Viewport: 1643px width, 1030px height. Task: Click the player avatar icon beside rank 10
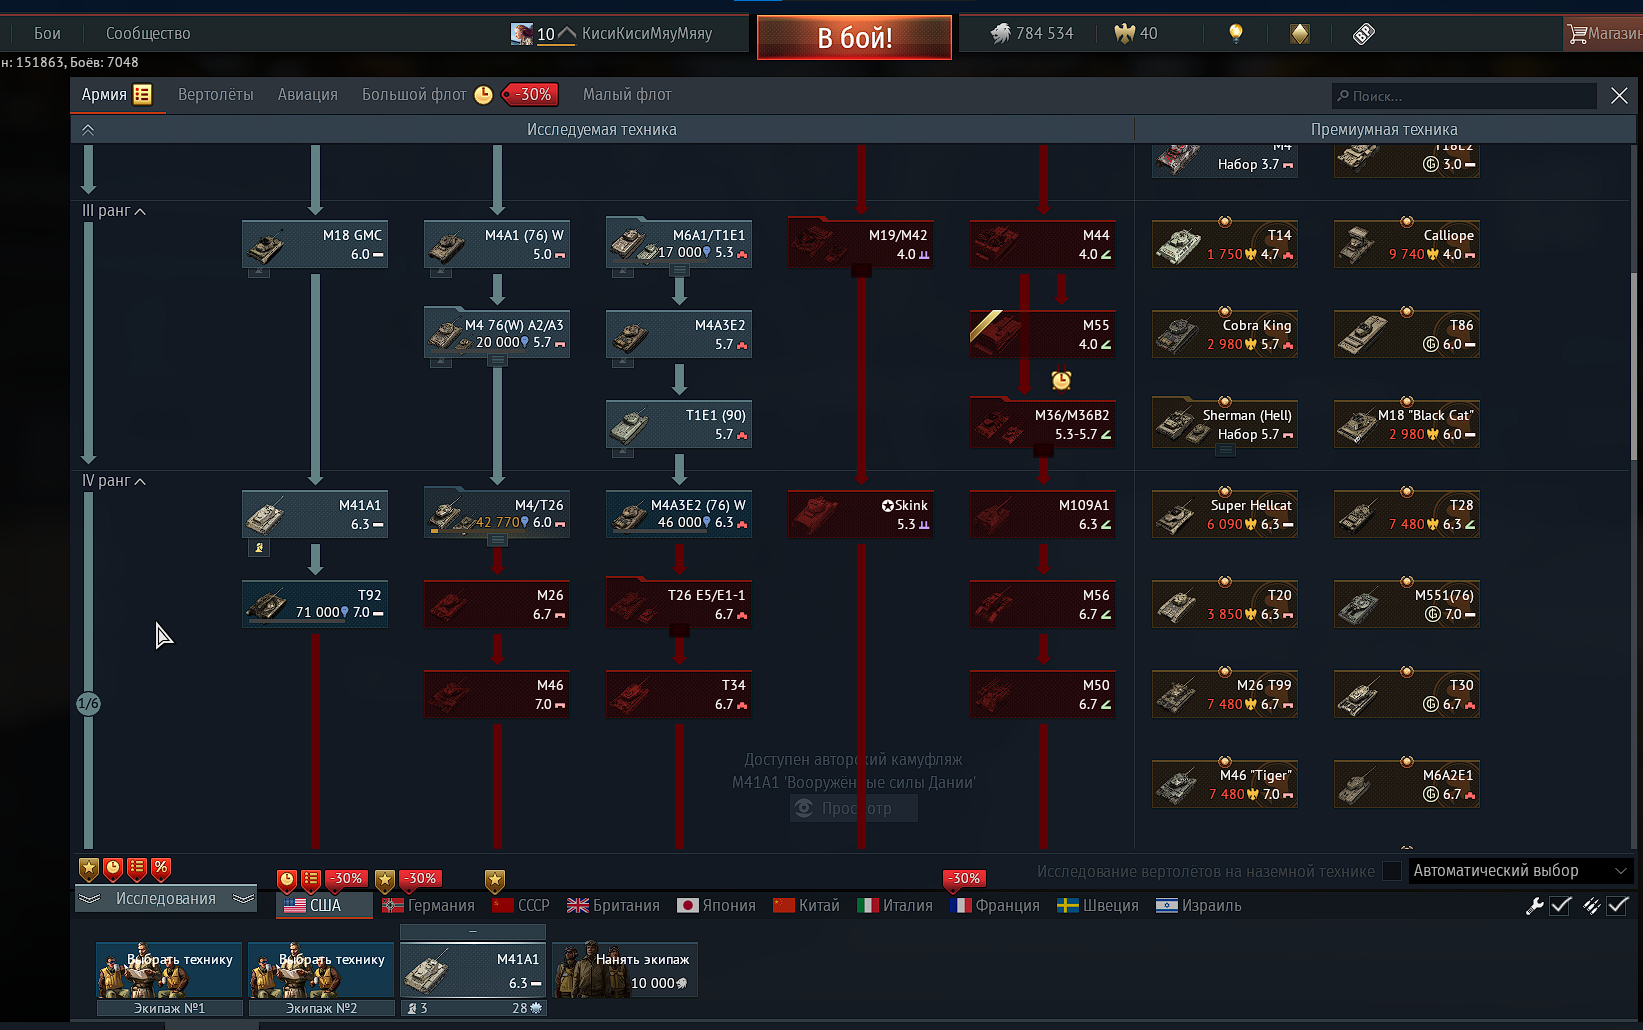click(522, 34)
